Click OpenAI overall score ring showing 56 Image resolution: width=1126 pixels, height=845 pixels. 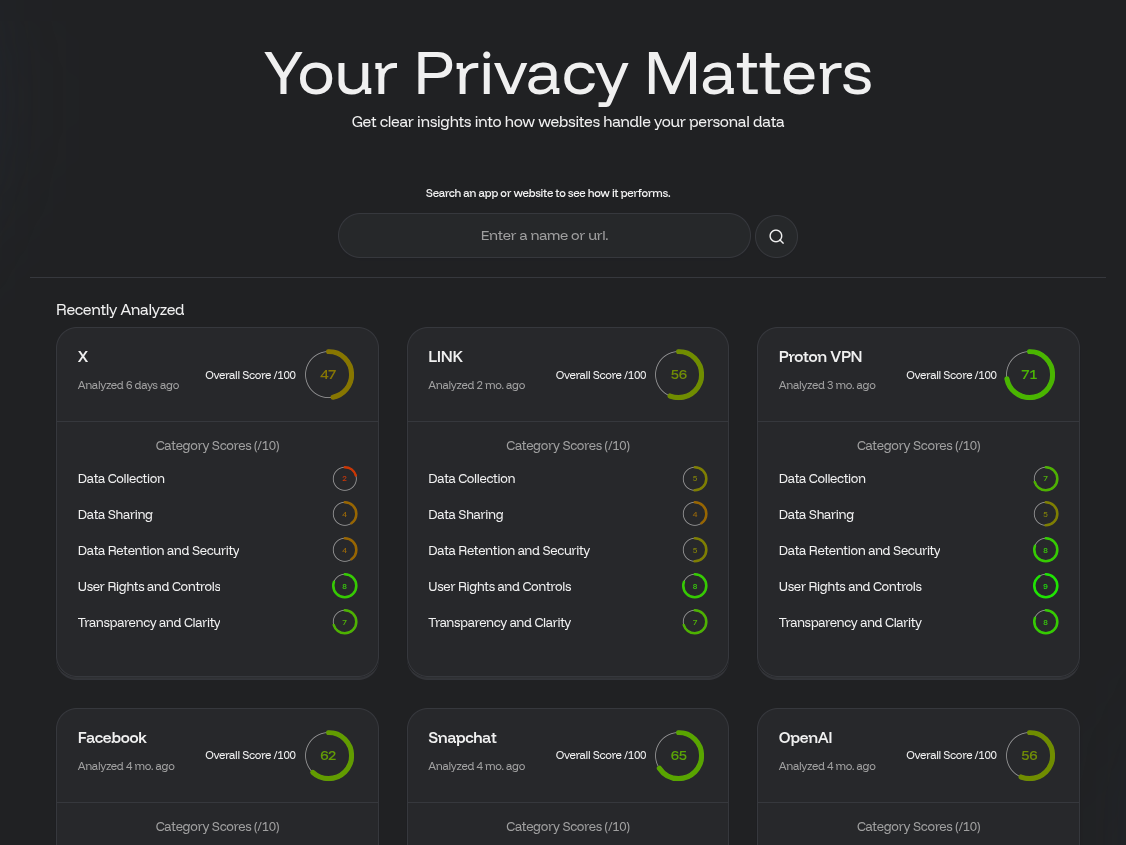click(1029, 756)
